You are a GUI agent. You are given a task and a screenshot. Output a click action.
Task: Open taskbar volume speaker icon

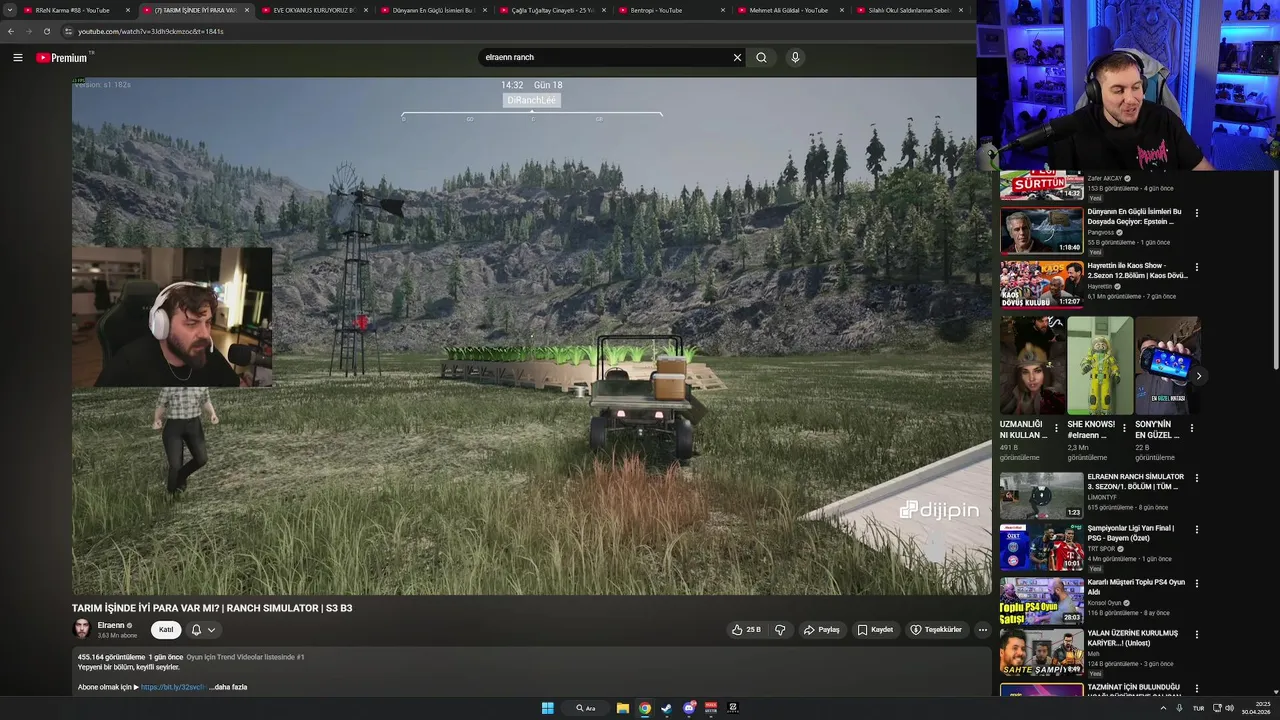(1230, 708)
